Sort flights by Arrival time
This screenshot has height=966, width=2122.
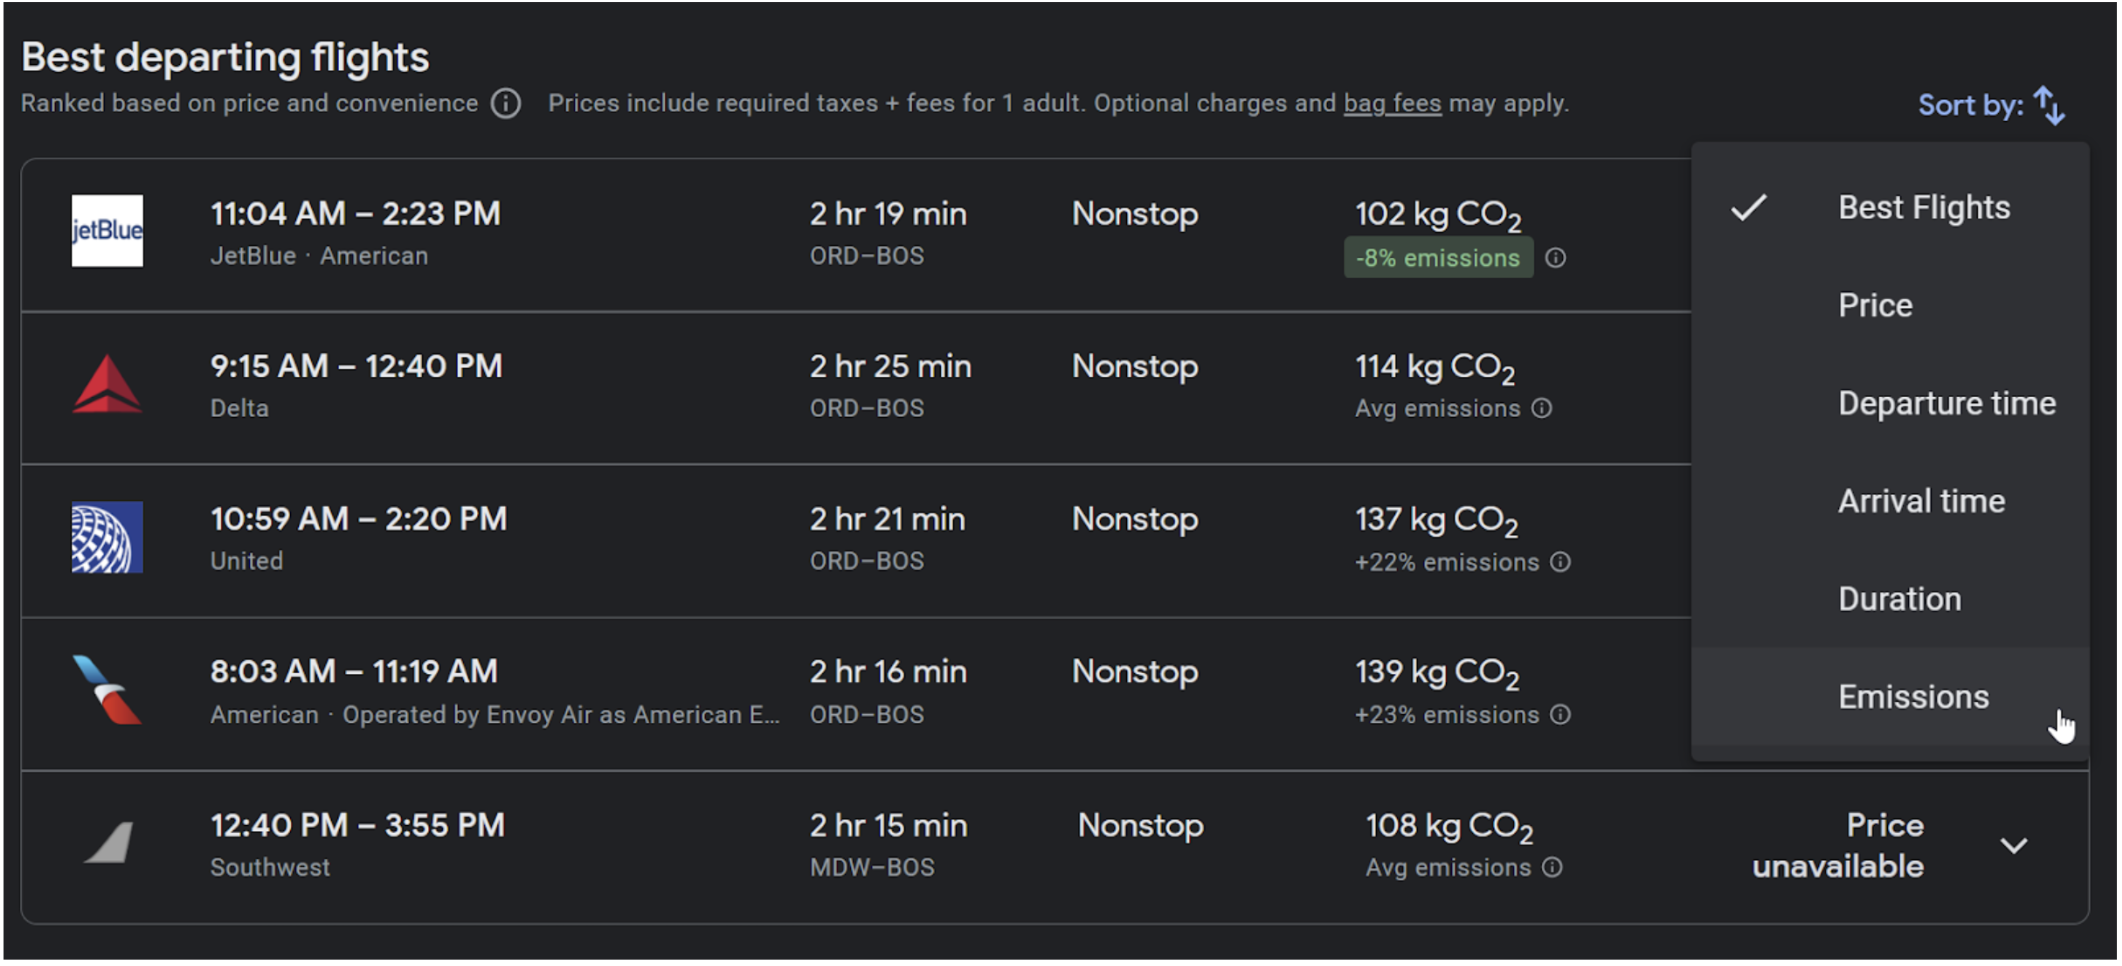tap(1921, 502)
